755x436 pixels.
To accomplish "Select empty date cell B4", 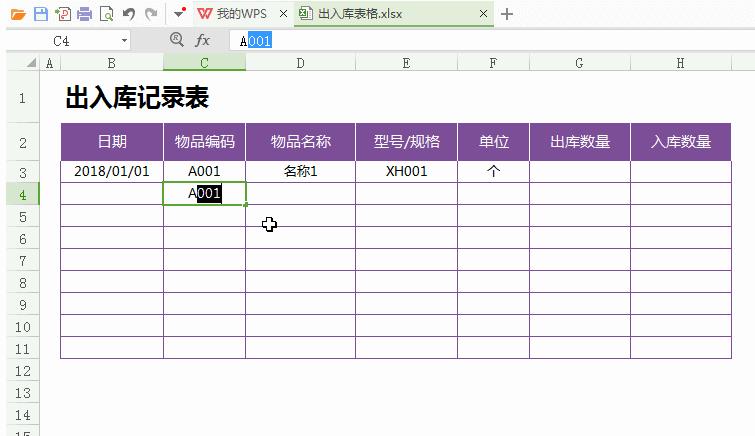I will (112, 194).
